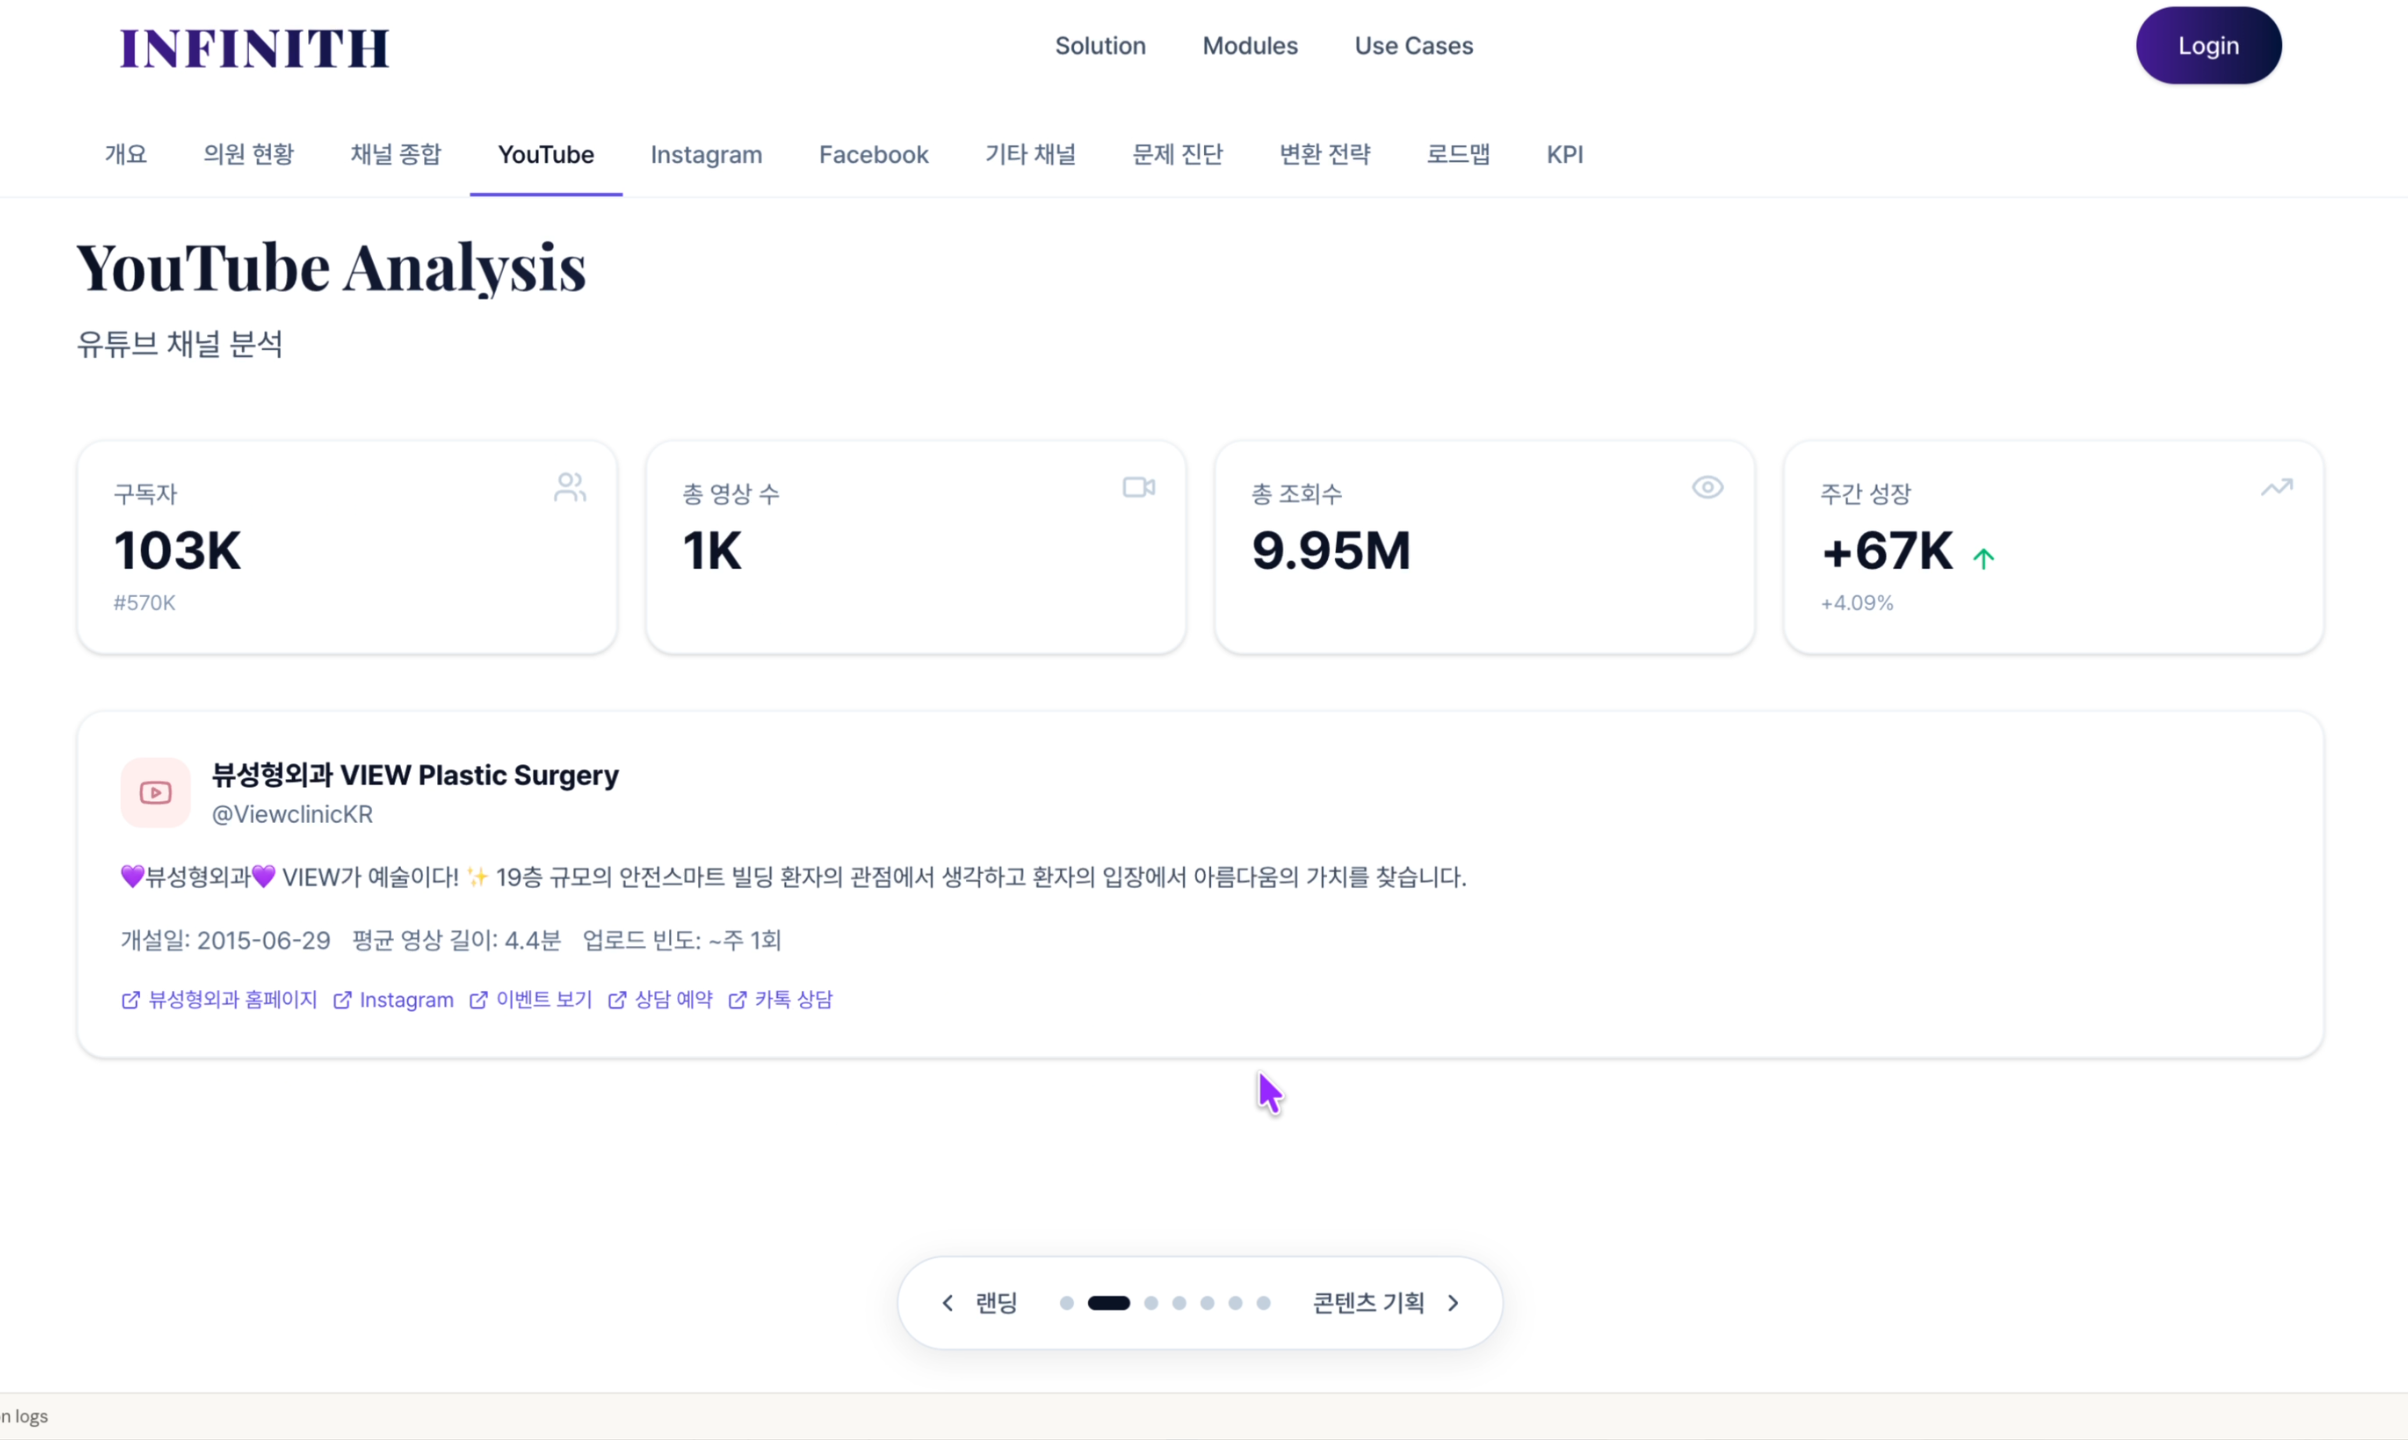The image size is (2408, 1440).
Task: Click the pink YouTube channel play icon
Action: (155, 792)
